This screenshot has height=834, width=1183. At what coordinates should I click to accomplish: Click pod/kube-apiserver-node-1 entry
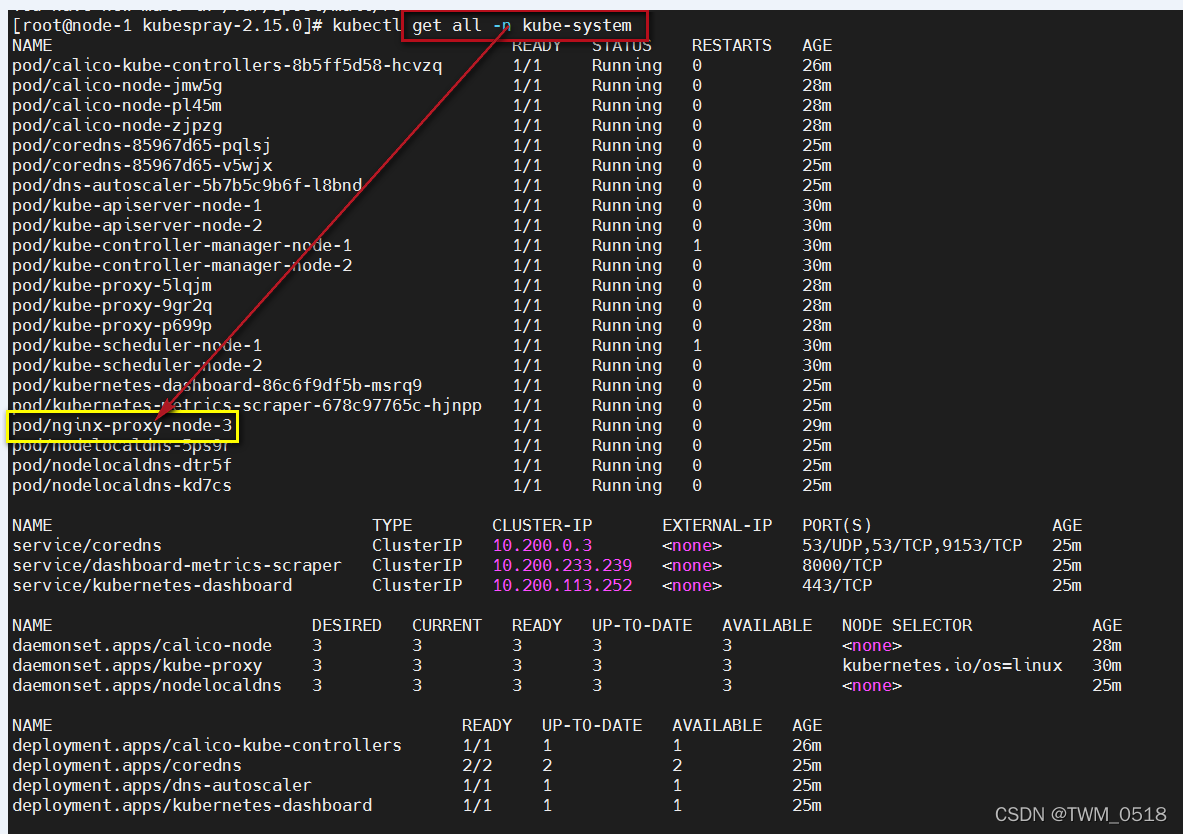(x=137, y=206)
